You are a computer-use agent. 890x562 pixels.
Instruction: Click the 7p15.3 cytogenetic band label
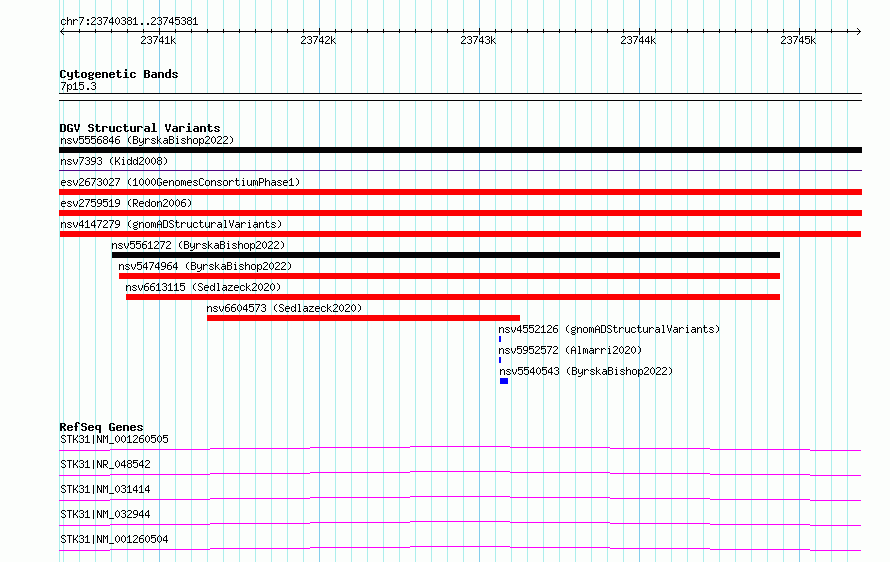tap(78, 86)
